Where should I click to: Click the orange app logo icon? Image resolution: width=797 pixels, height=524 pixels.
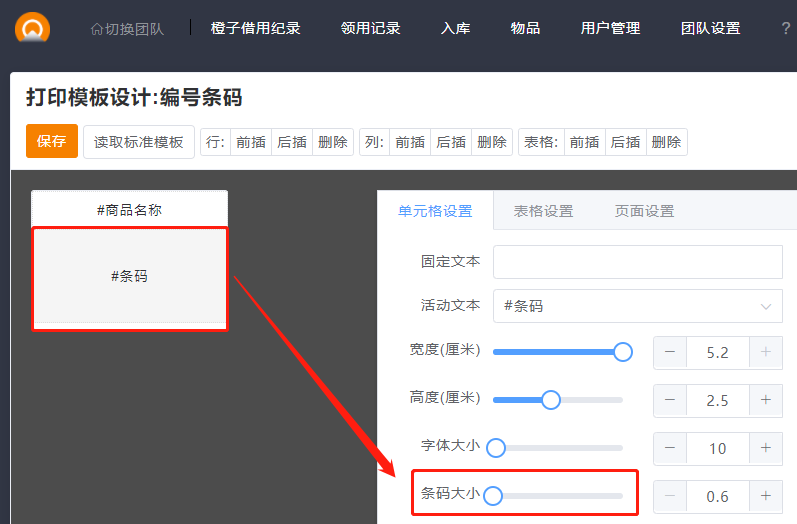32,28
